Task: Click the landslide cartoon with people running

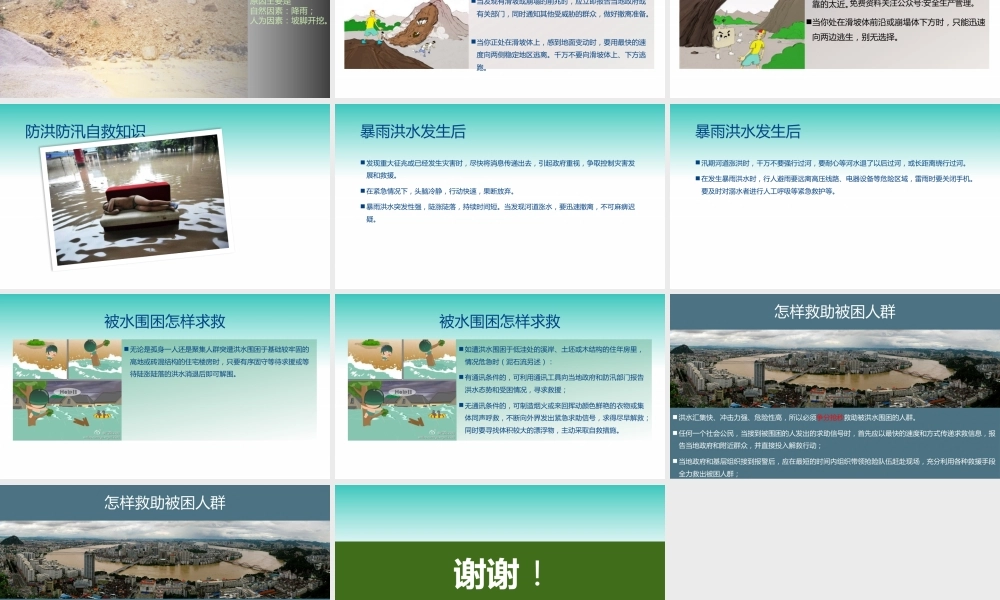Action: [406, 34]
